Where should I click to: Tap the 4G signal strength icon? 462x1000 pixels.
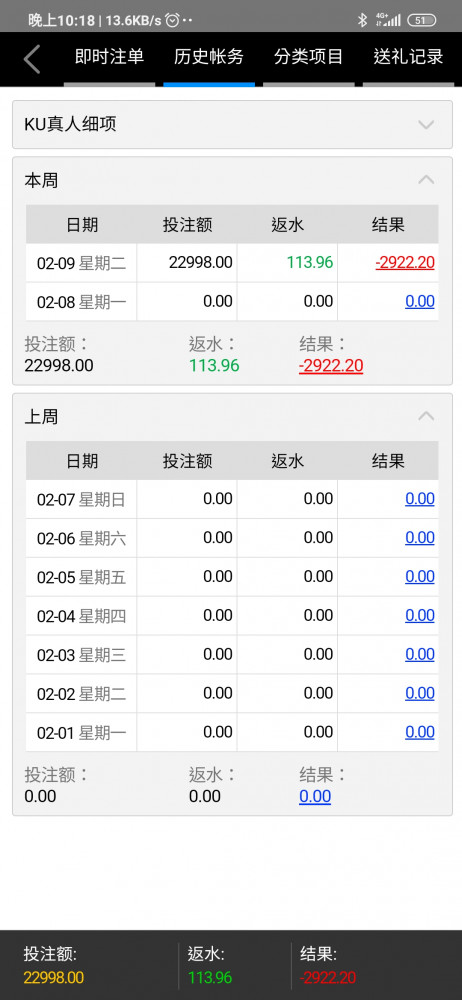pyautogui.click(x=388, y=20)
